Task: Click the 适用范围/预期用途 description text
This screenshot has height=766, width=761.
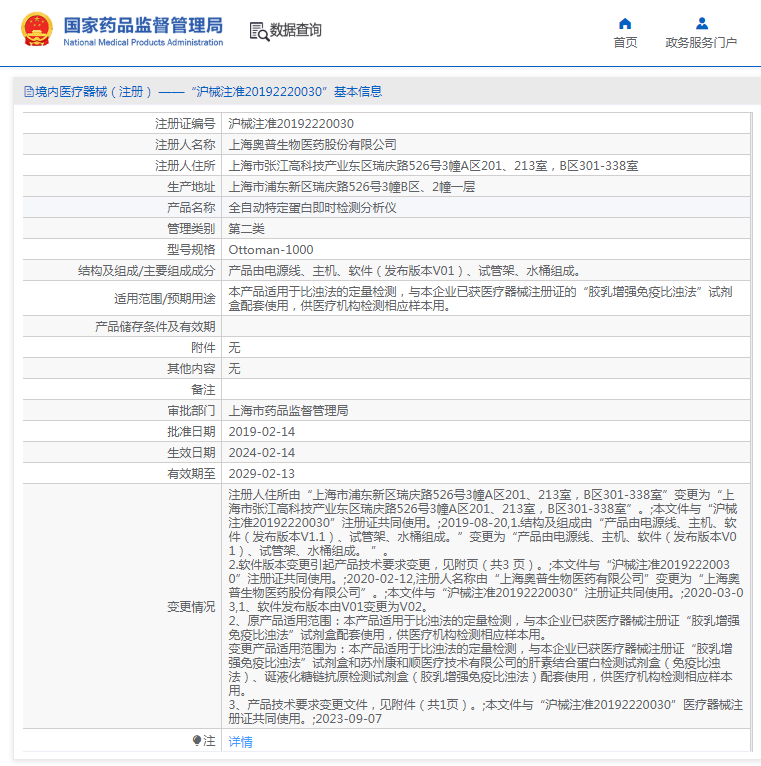Action: pyautogui.click(x=481, y=298)
